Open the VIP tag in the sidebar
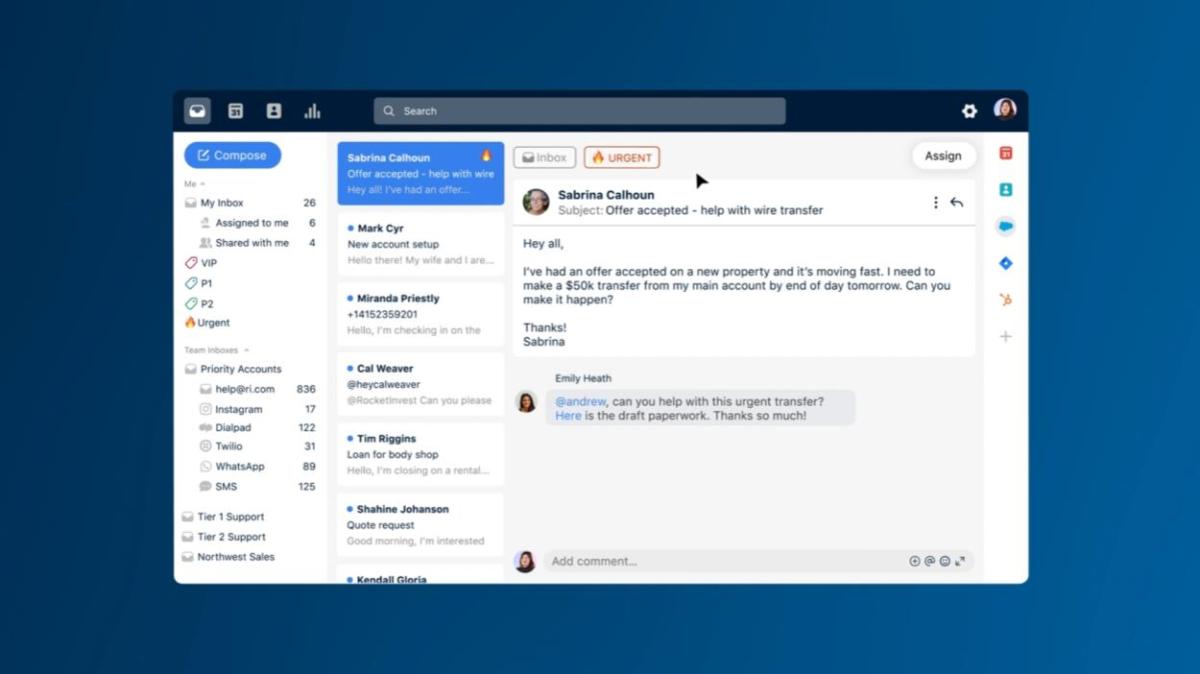Screen dimensions: 1200x674 206,263
